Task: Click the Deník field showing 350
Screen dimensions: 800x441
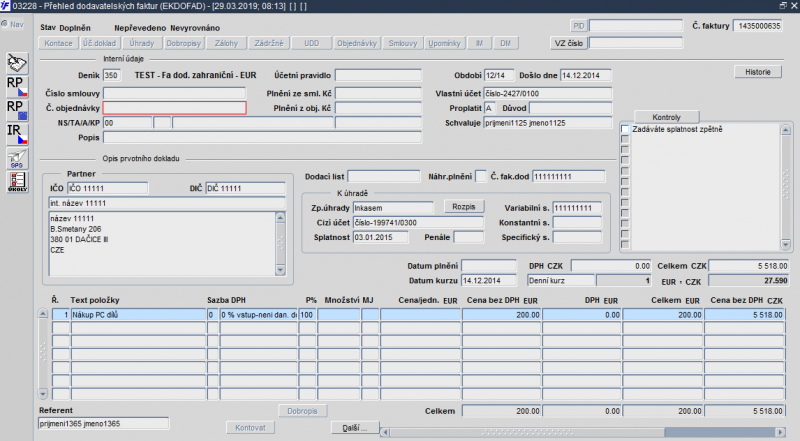Action: coord(112,75)
